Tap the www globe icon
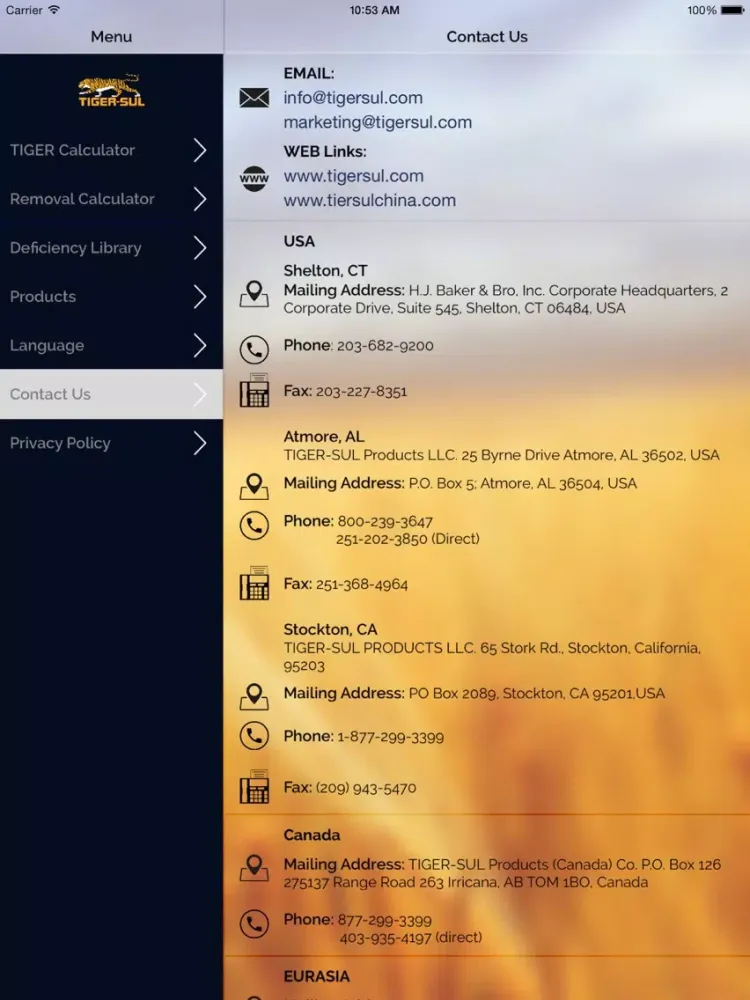750x1000 pixels. pyautogui.click(x=254, y=178)
